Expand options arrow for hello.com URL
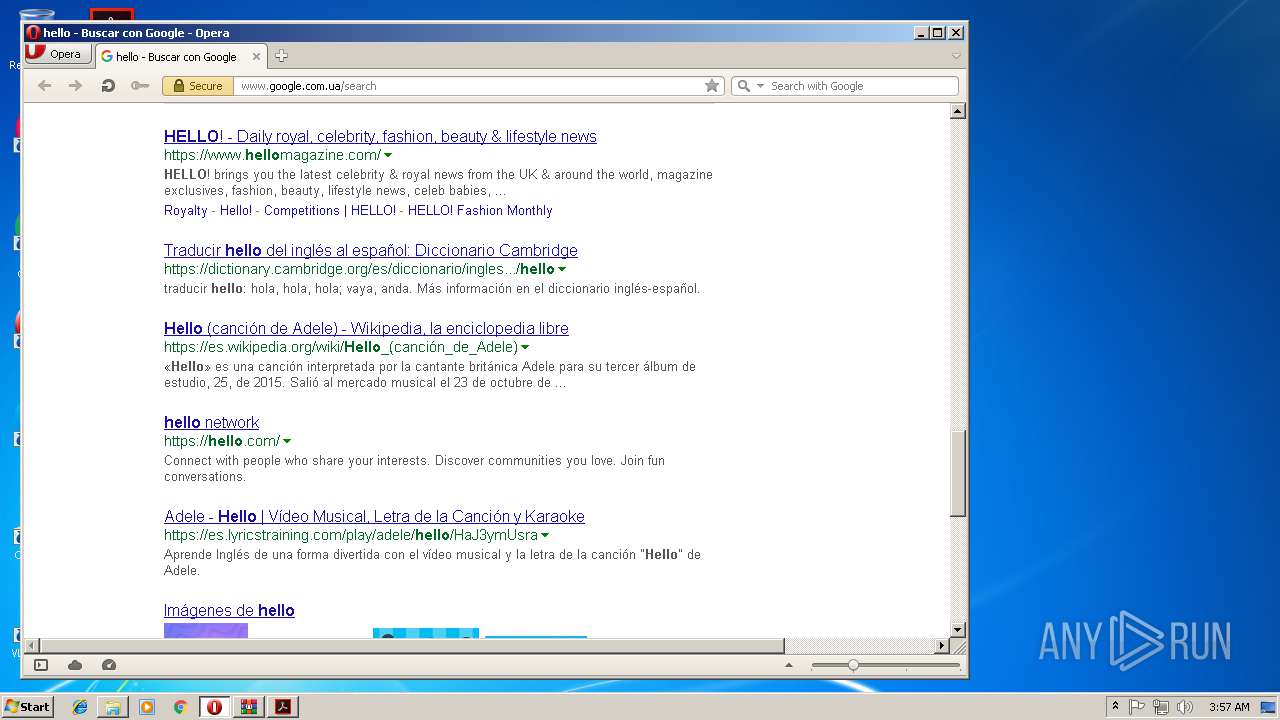Viewport: 1280px width, 720px height. 287,442
